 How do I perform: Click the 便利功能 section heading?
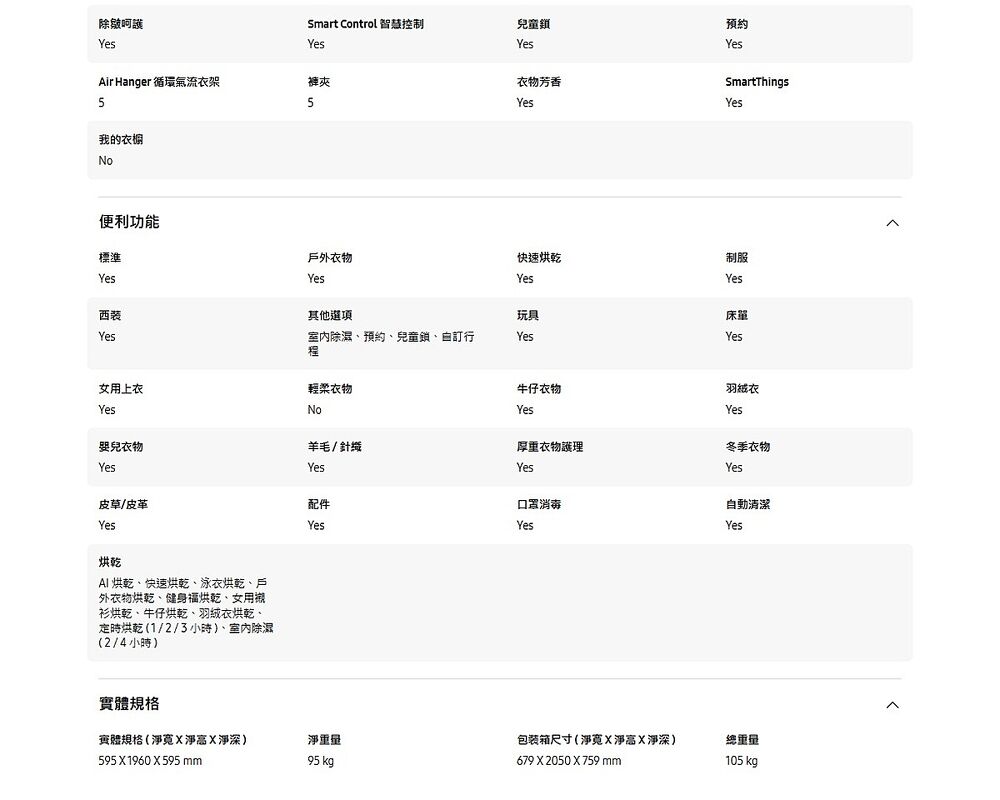[129, 222]
